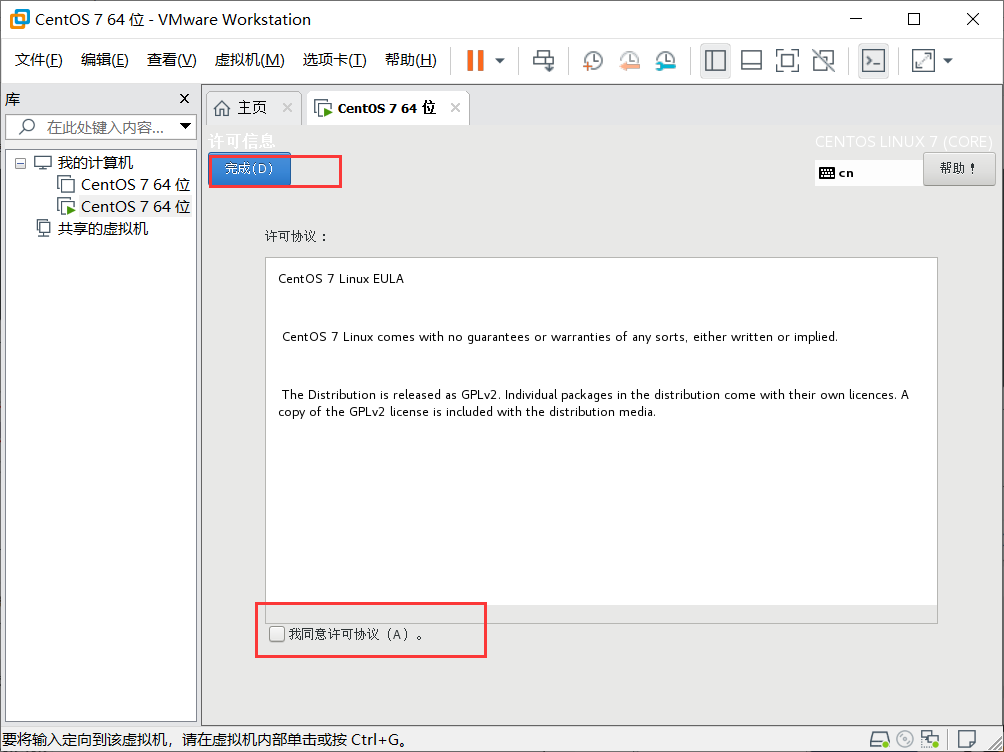Open the console view icon
The image size is (1004, 752).
873,61
